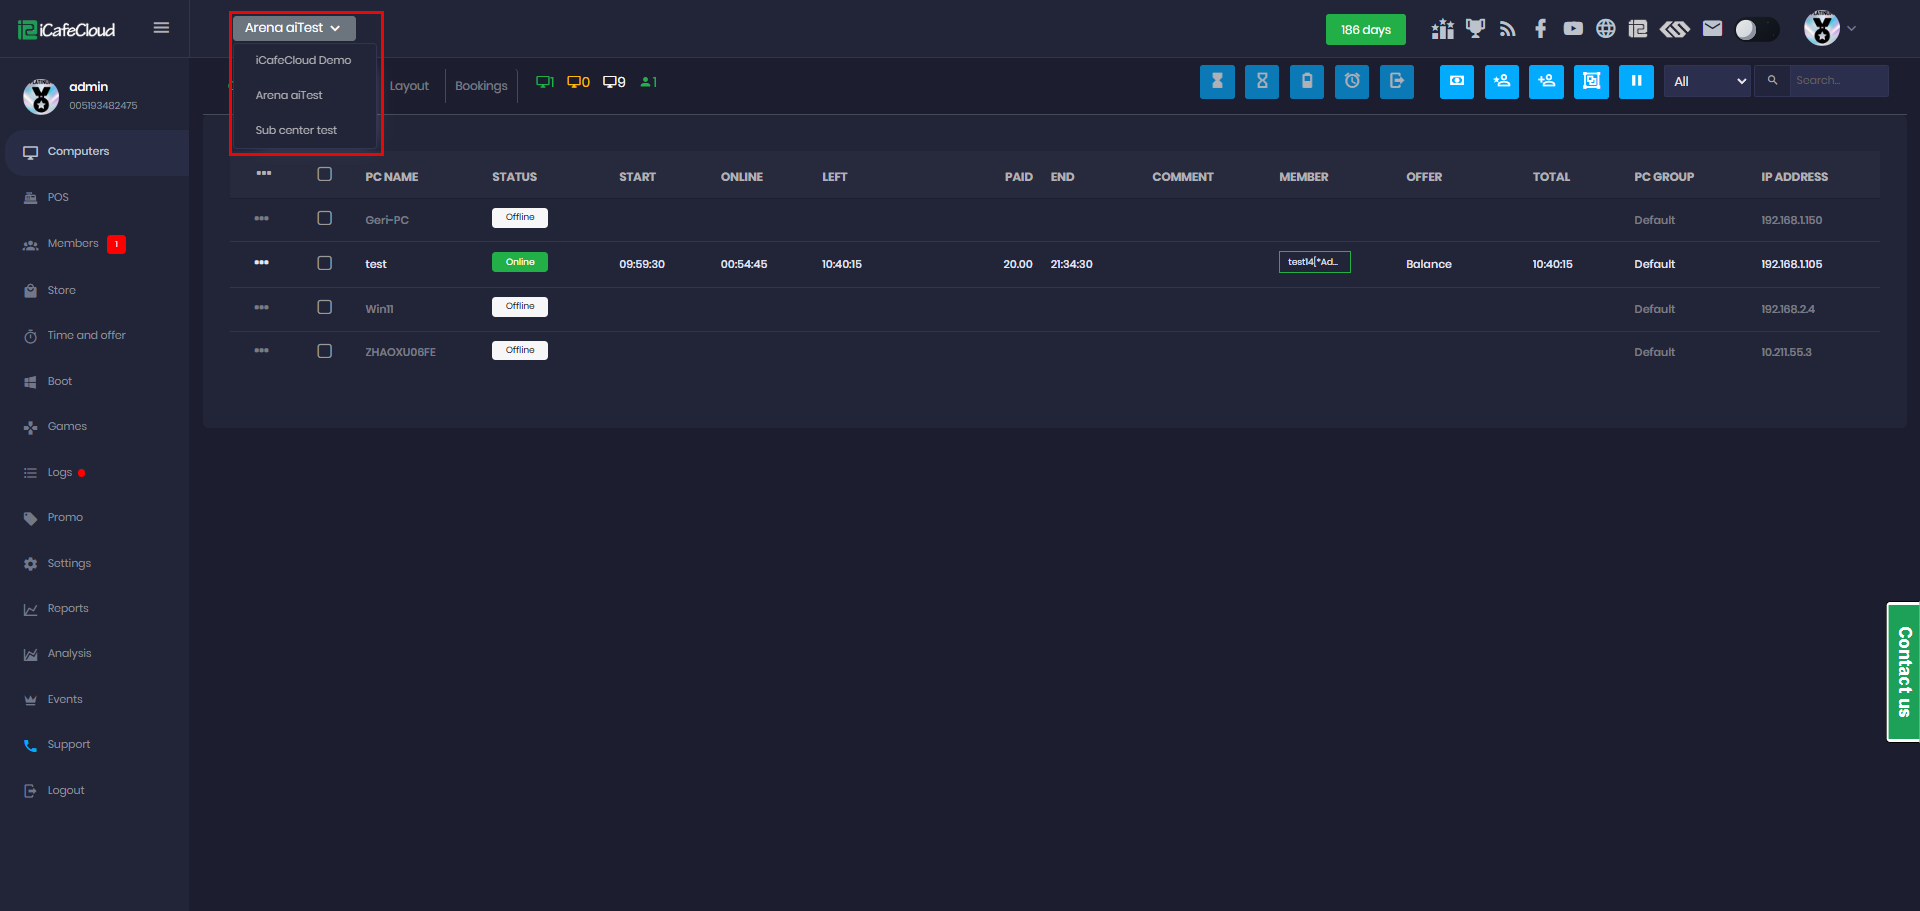Check the ZHAOXU06FE row checkbox
This screenshot has height=911, width=1920.
(324, 351)
